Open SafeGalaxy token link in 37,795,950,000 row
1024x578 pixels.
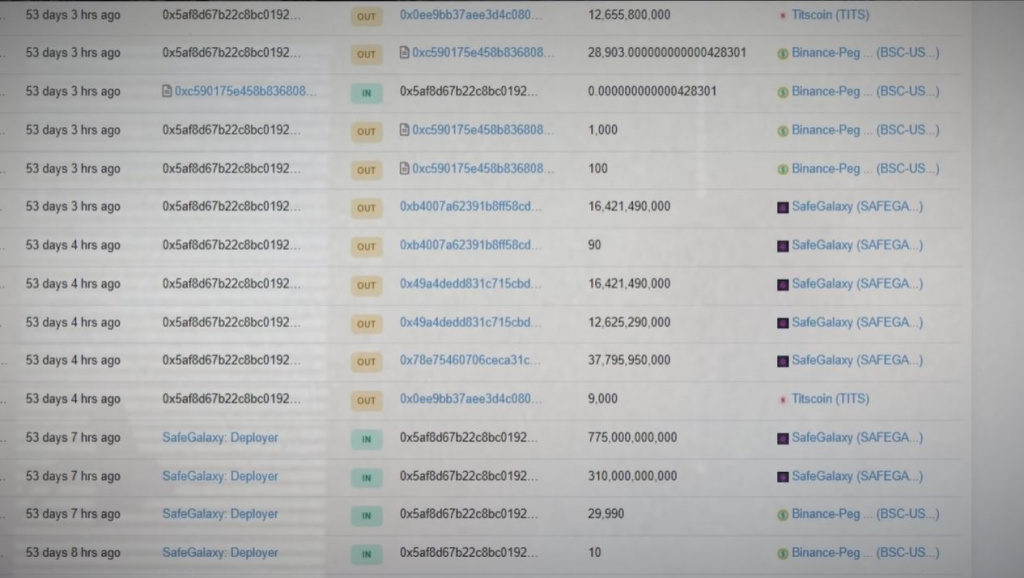[857, 360]
